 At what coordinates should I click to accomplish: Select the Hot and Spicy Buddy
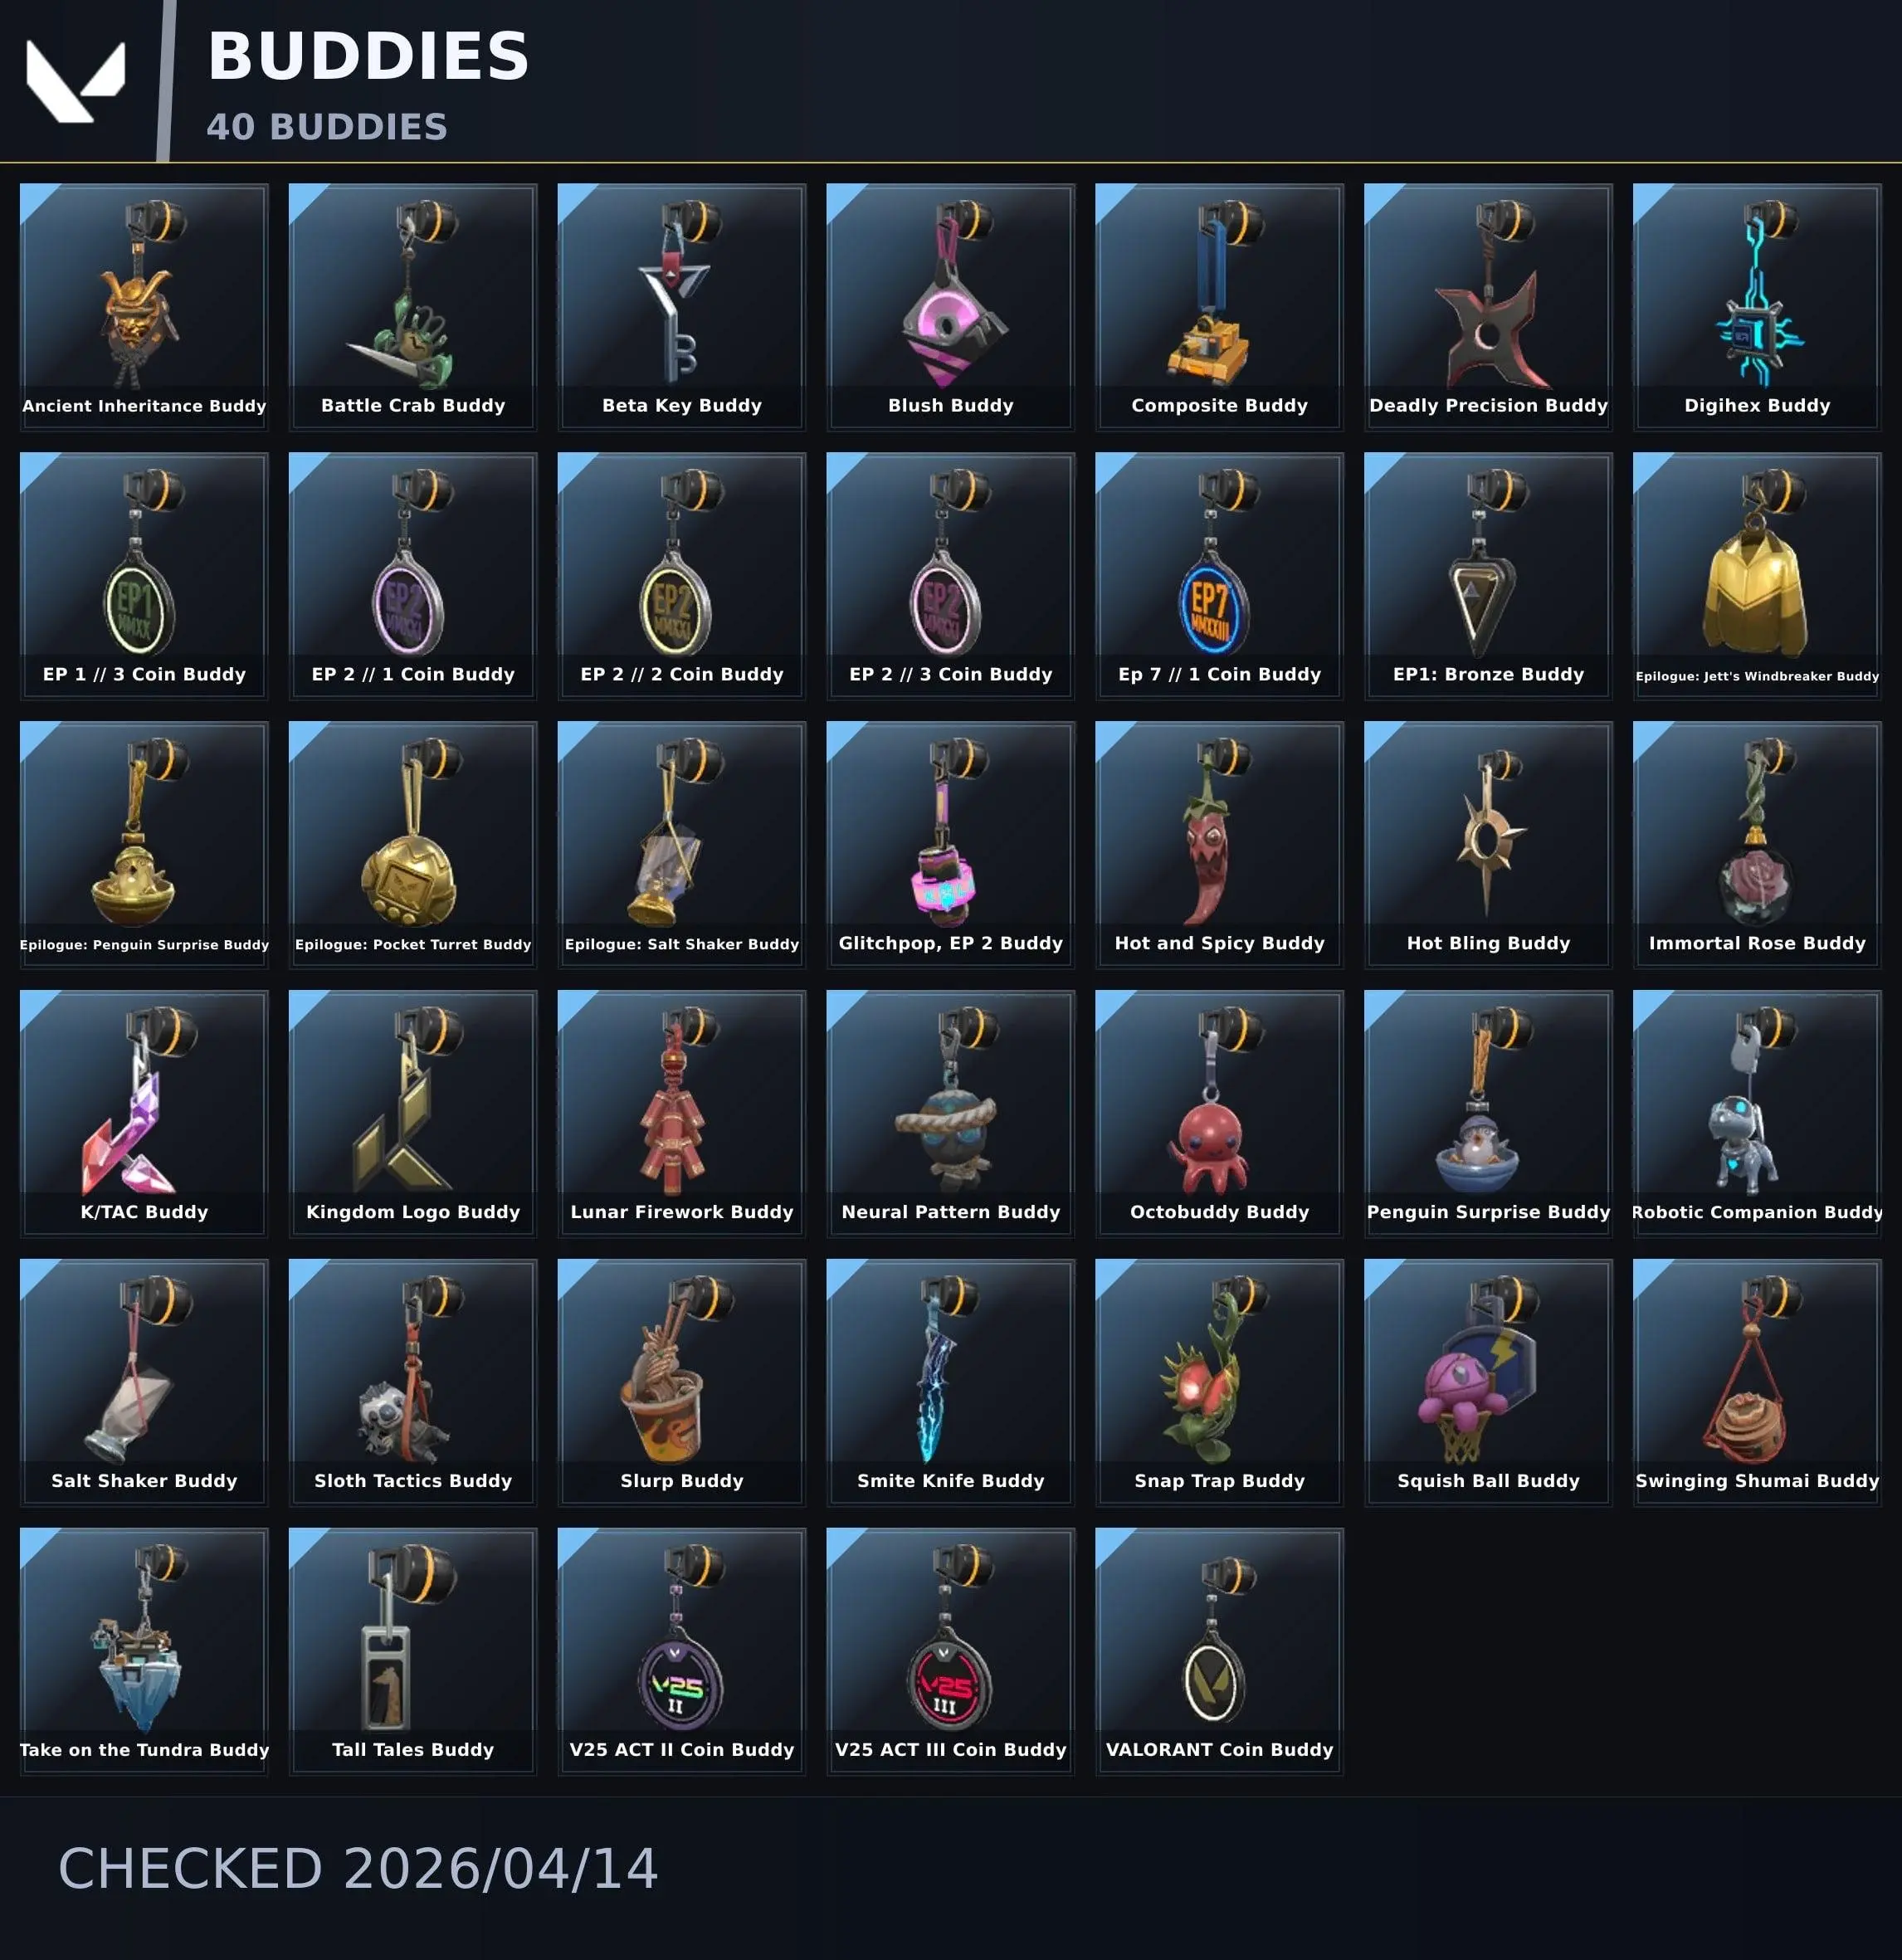pos(1220,845)
